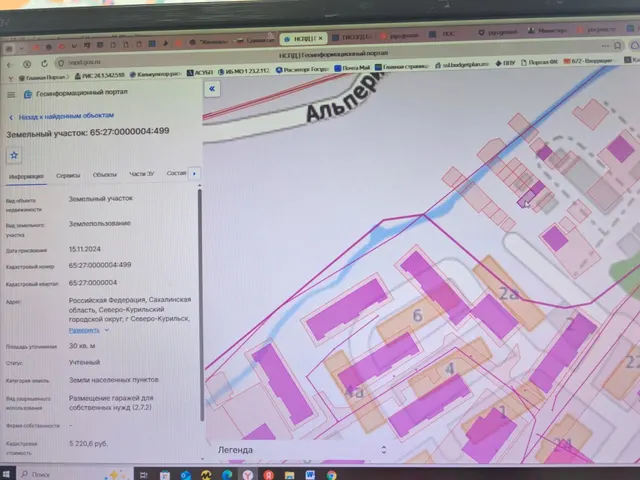Click the building labeled 4 on the map
The image size is (640, 480).
pyautogui.click(x=450, y=369)
